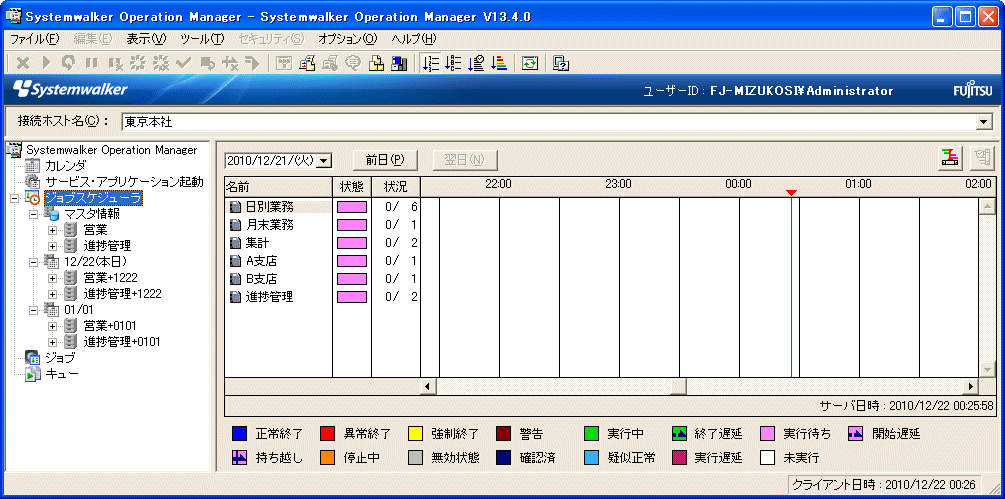Viewport: 1005px width, 499px height.
Task: Open the grayed セキュリティ(S) menu
Action: (271, 39)
